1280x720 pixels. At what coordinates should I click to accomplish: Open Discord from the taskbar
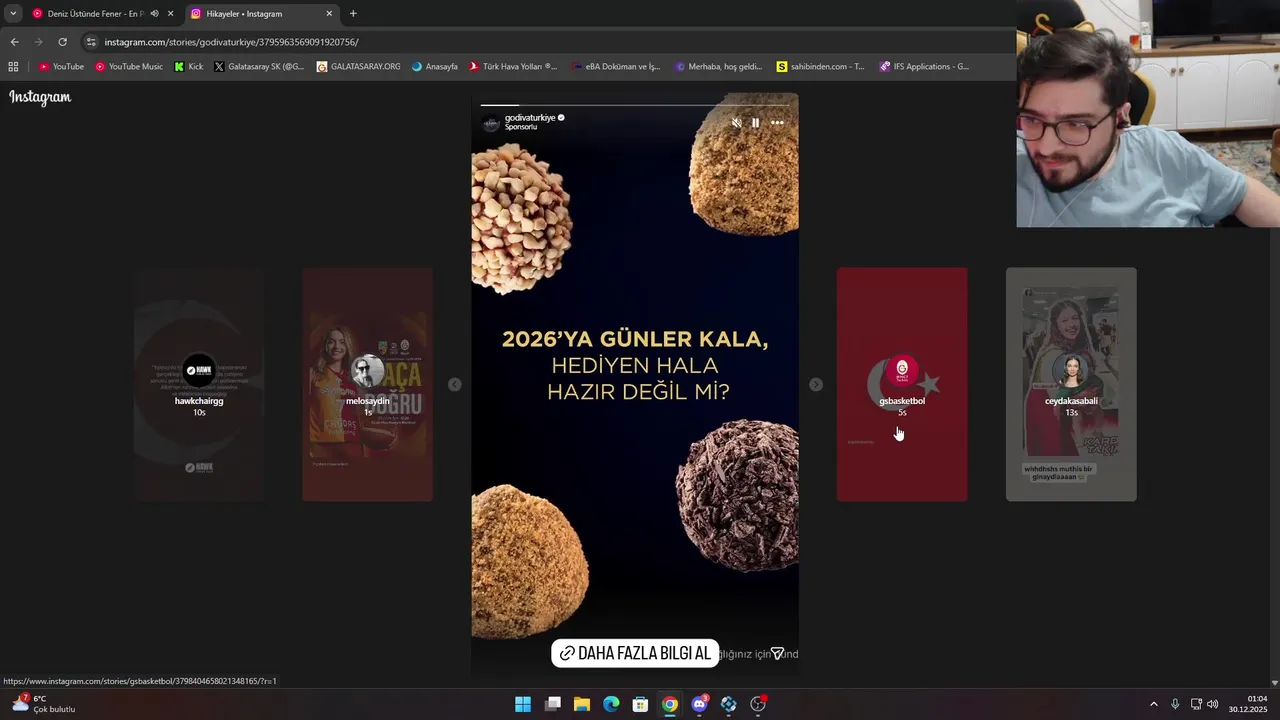pos(700,704)
